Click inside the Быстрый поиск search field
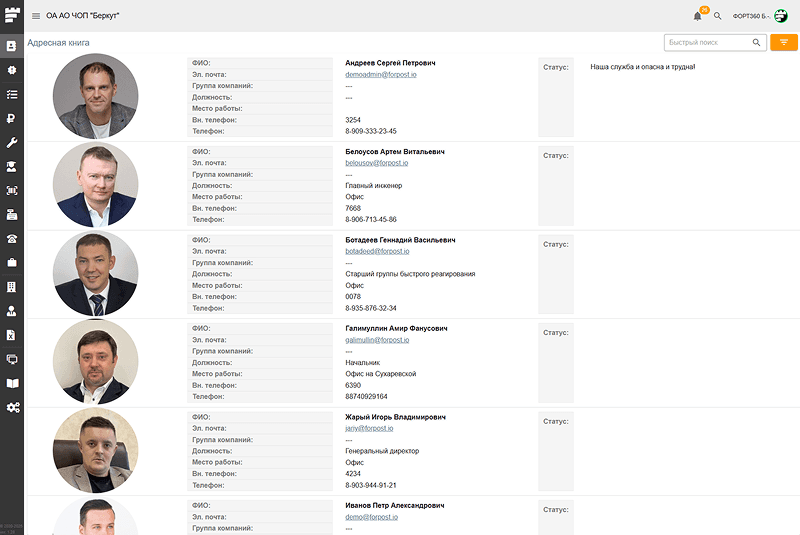 click(706, 42)
